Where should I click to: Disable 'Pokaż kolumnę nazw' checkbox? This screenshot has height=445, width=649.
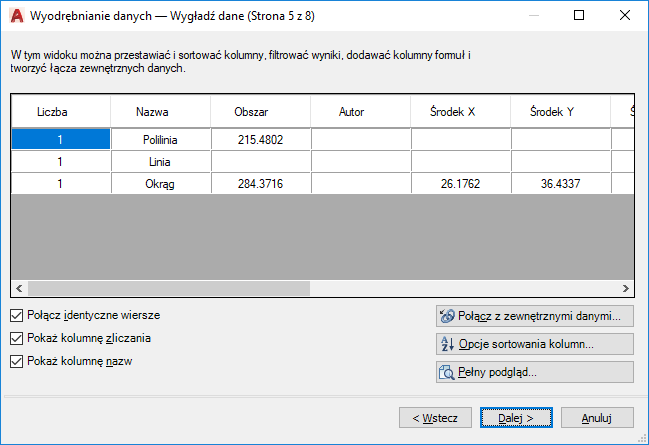(16, 361)
